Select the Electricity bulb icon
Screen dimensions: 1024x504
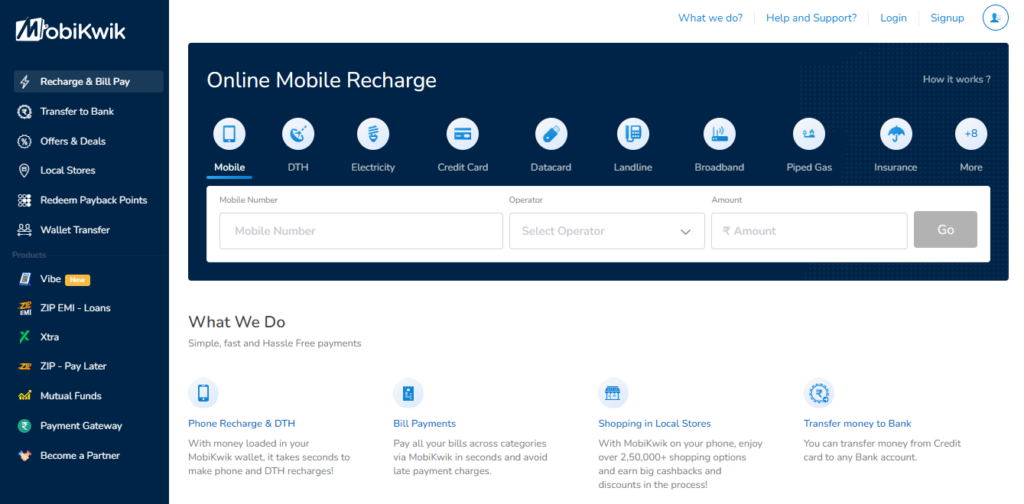click(x=373, y=134)
